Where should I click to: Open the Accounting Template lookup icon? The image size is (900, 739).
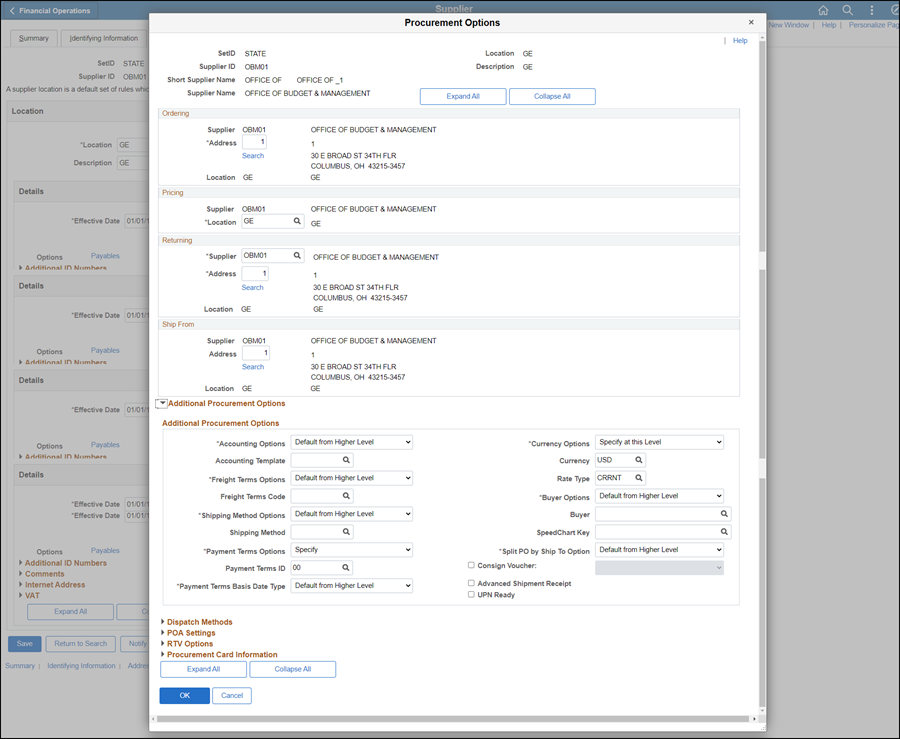click(346, 461)
